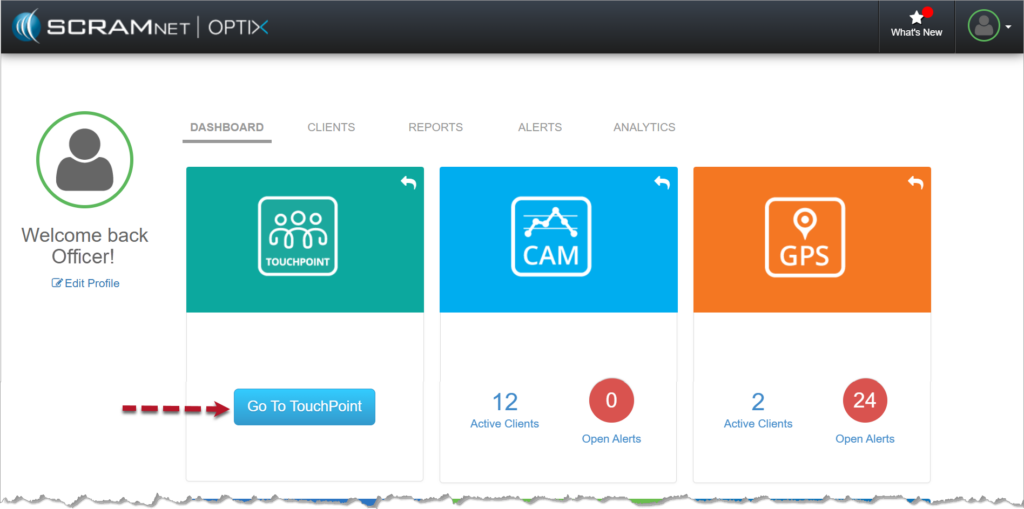Screen dimensions: 1024x509
Task: Select the Dashboard tab
Action: click(x=227, y=128)
